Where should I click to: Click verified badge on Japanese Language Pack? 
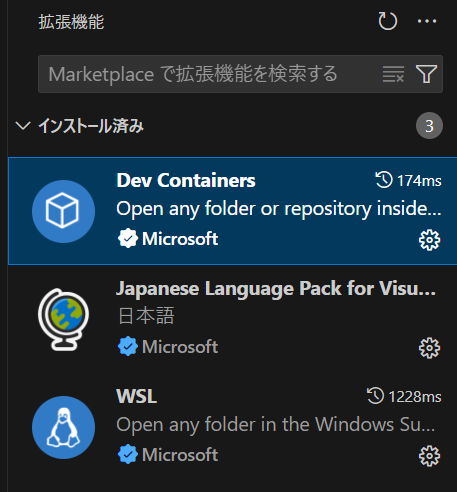tap(128, 347)
